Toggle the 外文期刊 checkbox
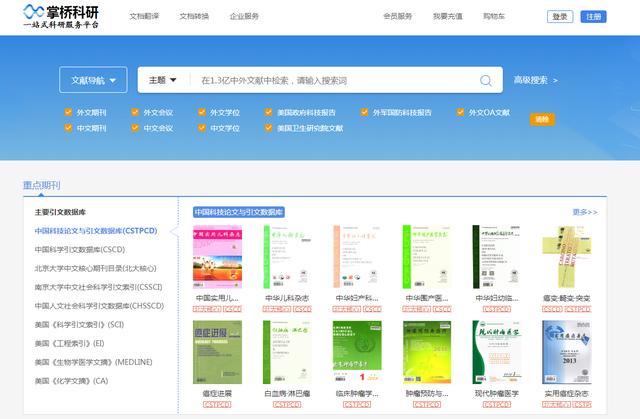The width and height of the screenshot is (640, 419). [x=68, y=112]
